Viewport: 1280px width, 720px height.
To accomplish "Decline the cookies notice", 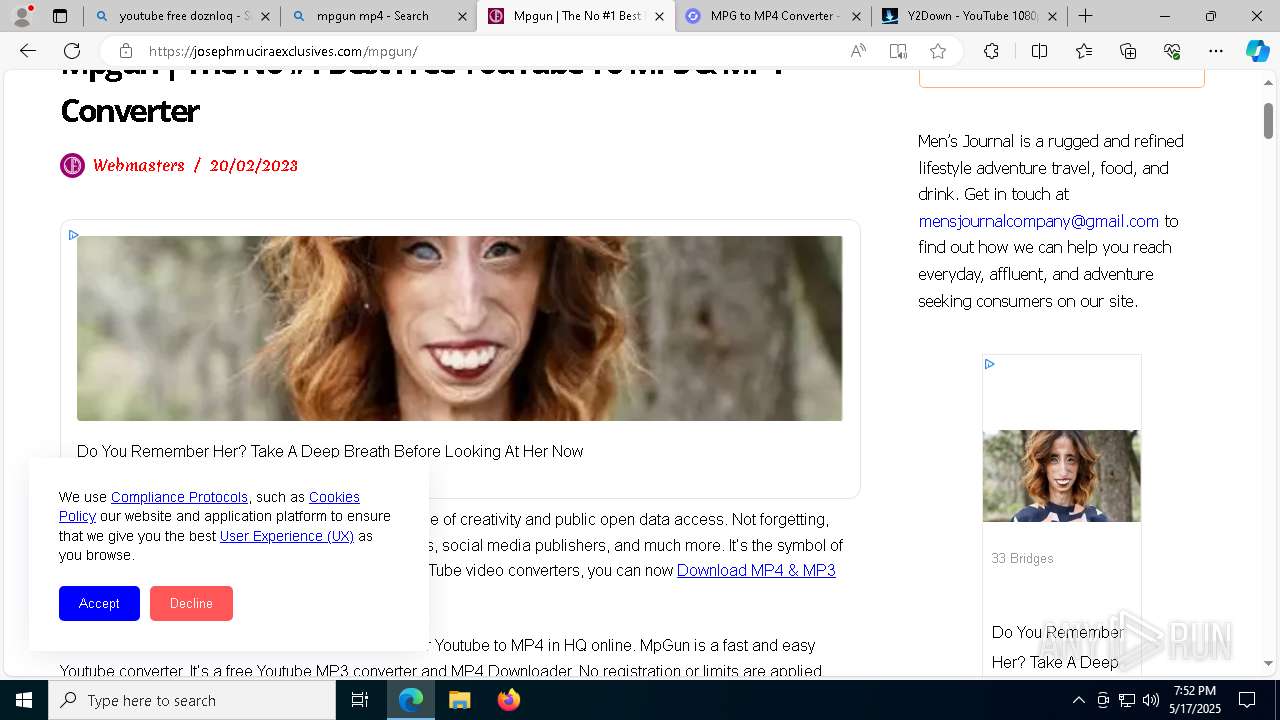I will pyautogui.click(x=191, y=603).
